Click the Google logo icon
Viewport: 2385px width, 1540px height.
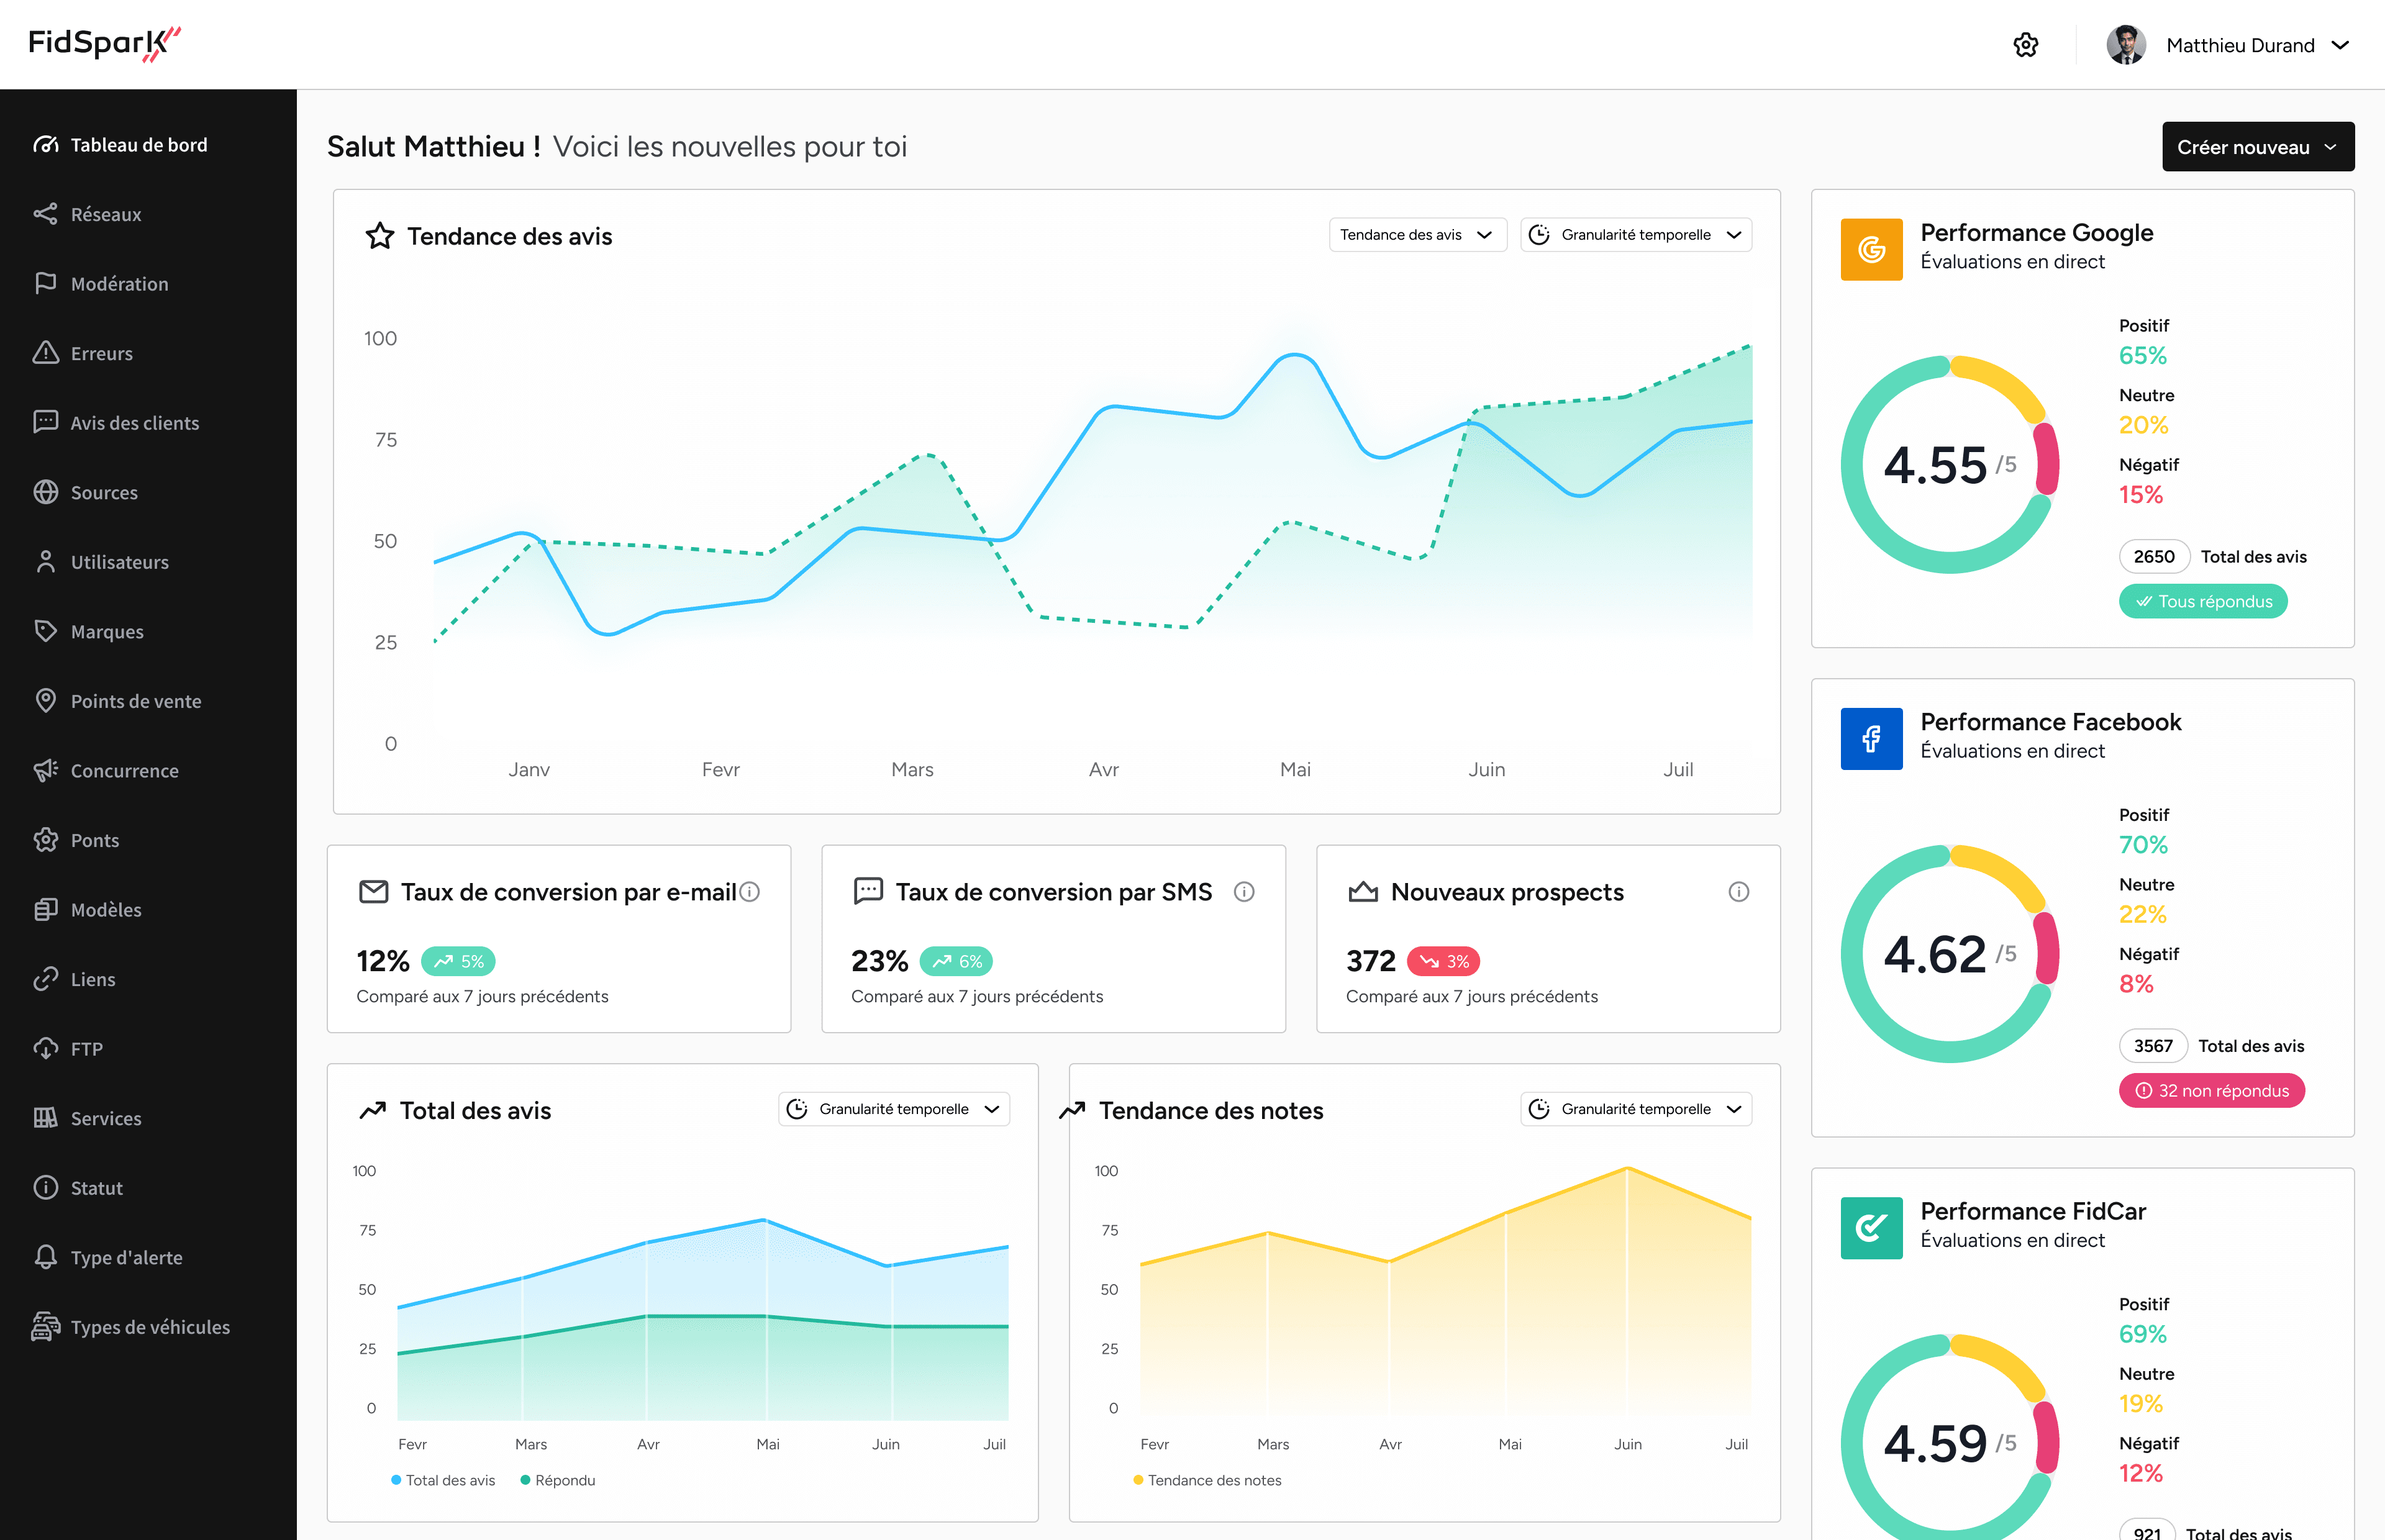pos(1871,250)
